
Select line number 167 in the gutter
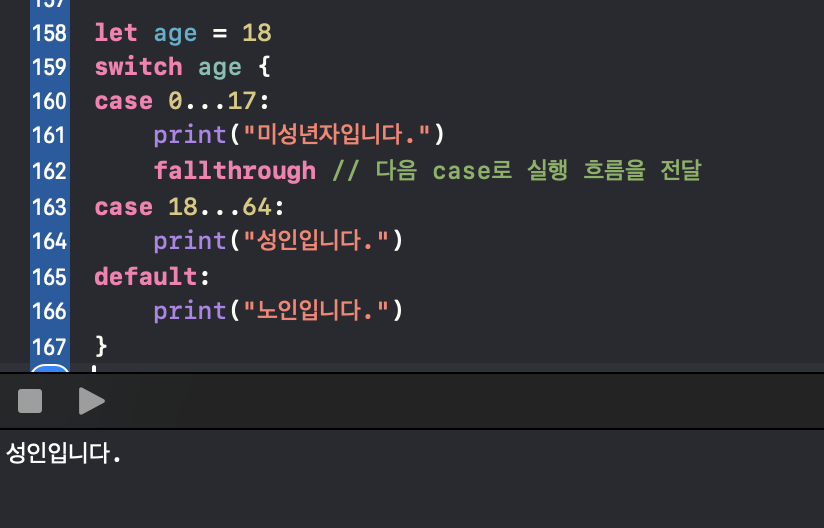49,347
